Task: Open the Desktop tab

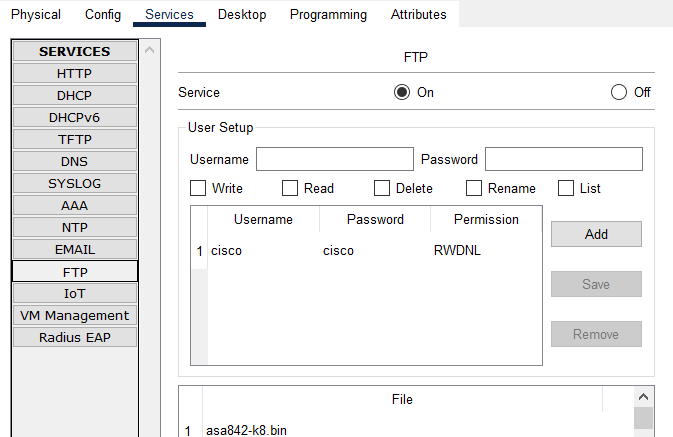Action: point(242,15)
